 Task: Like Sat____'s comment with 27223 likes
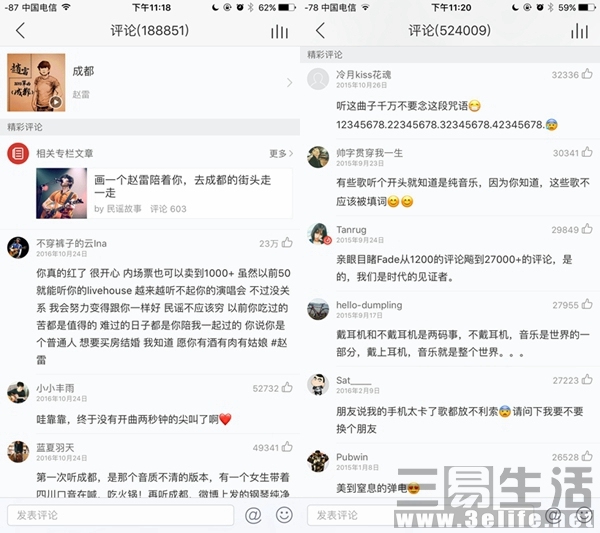pos(587,380)
